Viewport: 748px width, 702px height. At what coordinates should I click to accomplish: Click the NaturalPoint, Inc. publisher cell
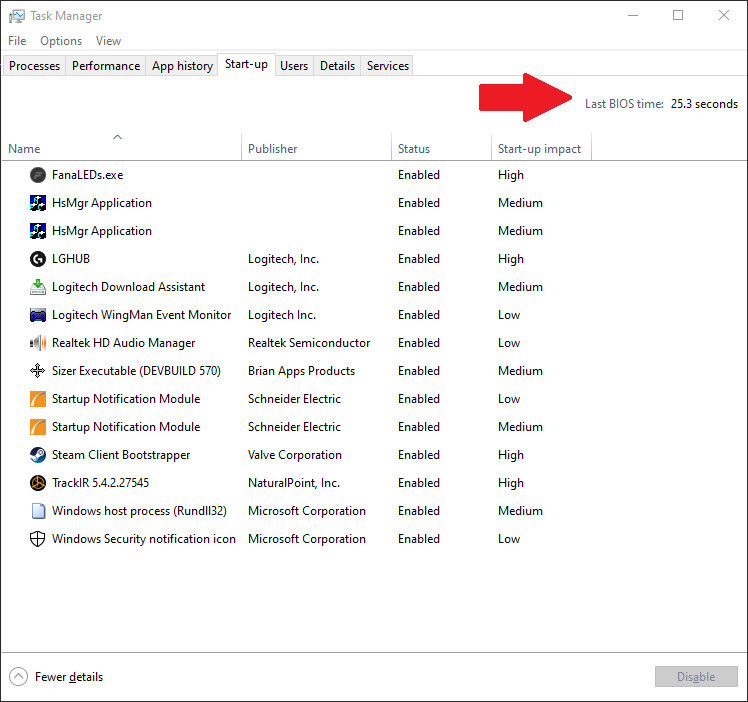point(294,483)
